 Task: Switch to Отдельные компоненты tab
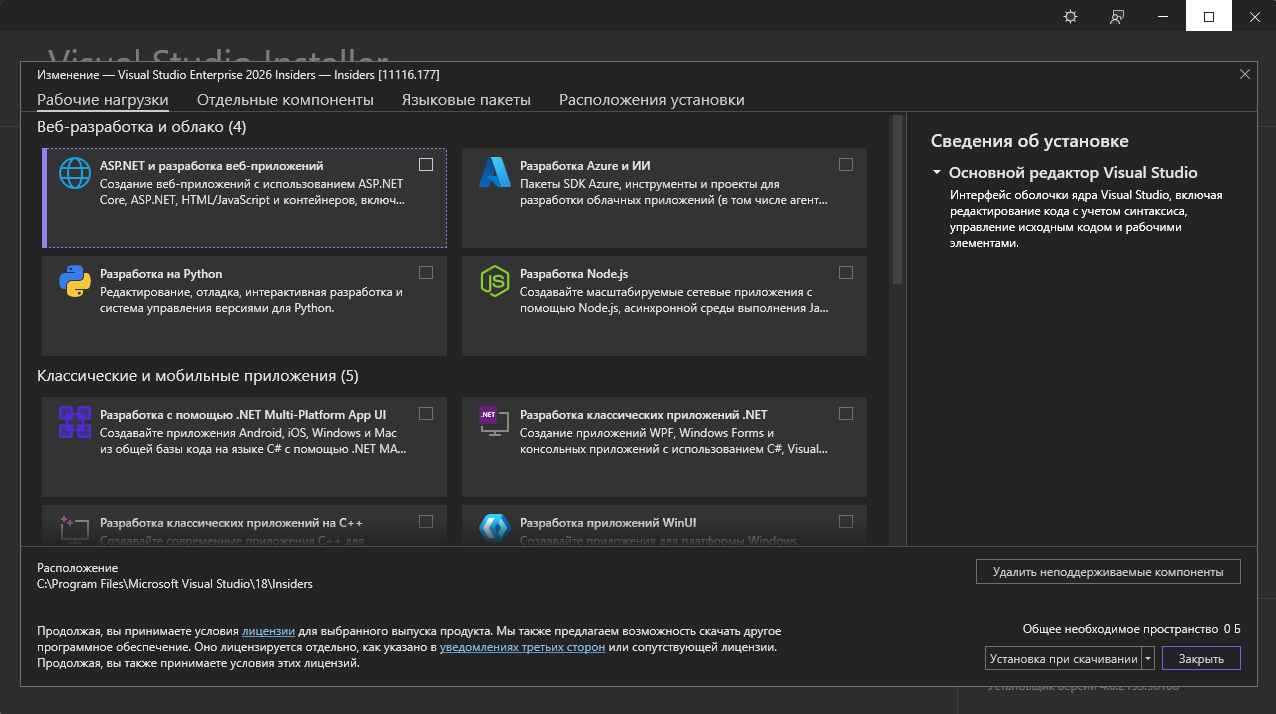click(x=285, y=100)
